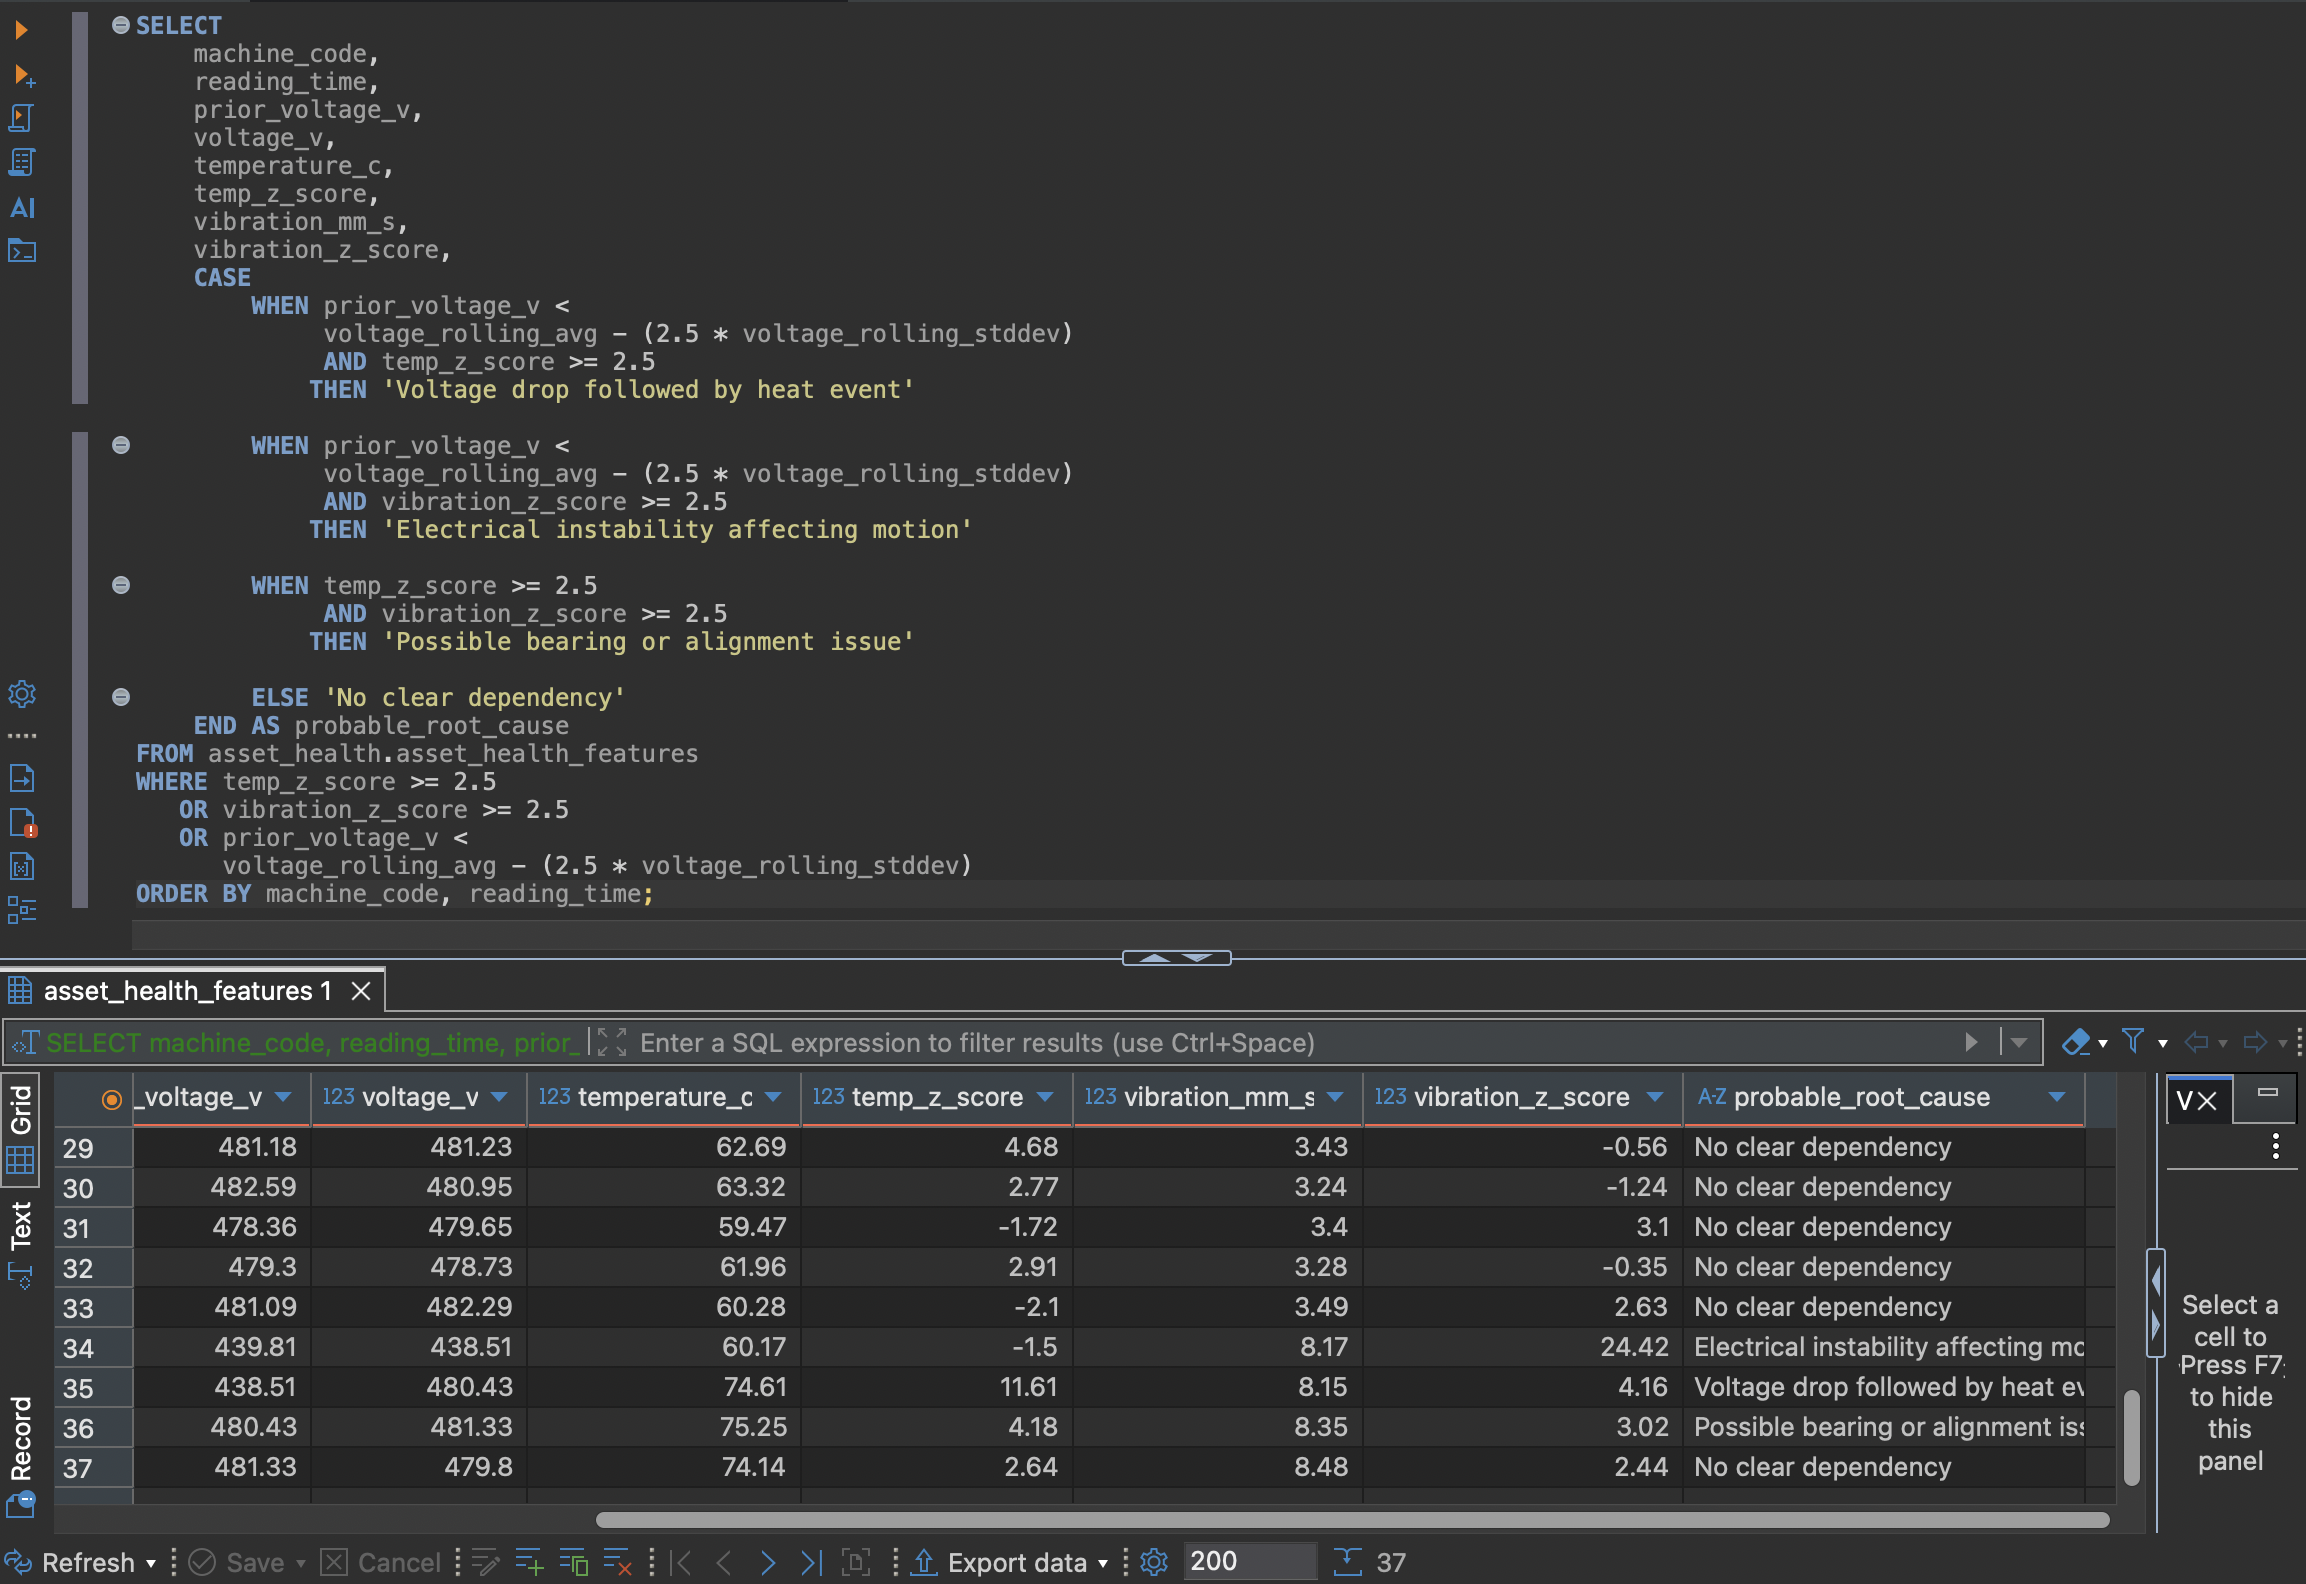
Task: Click the document with red warning icon
Action: pos(22,822)
